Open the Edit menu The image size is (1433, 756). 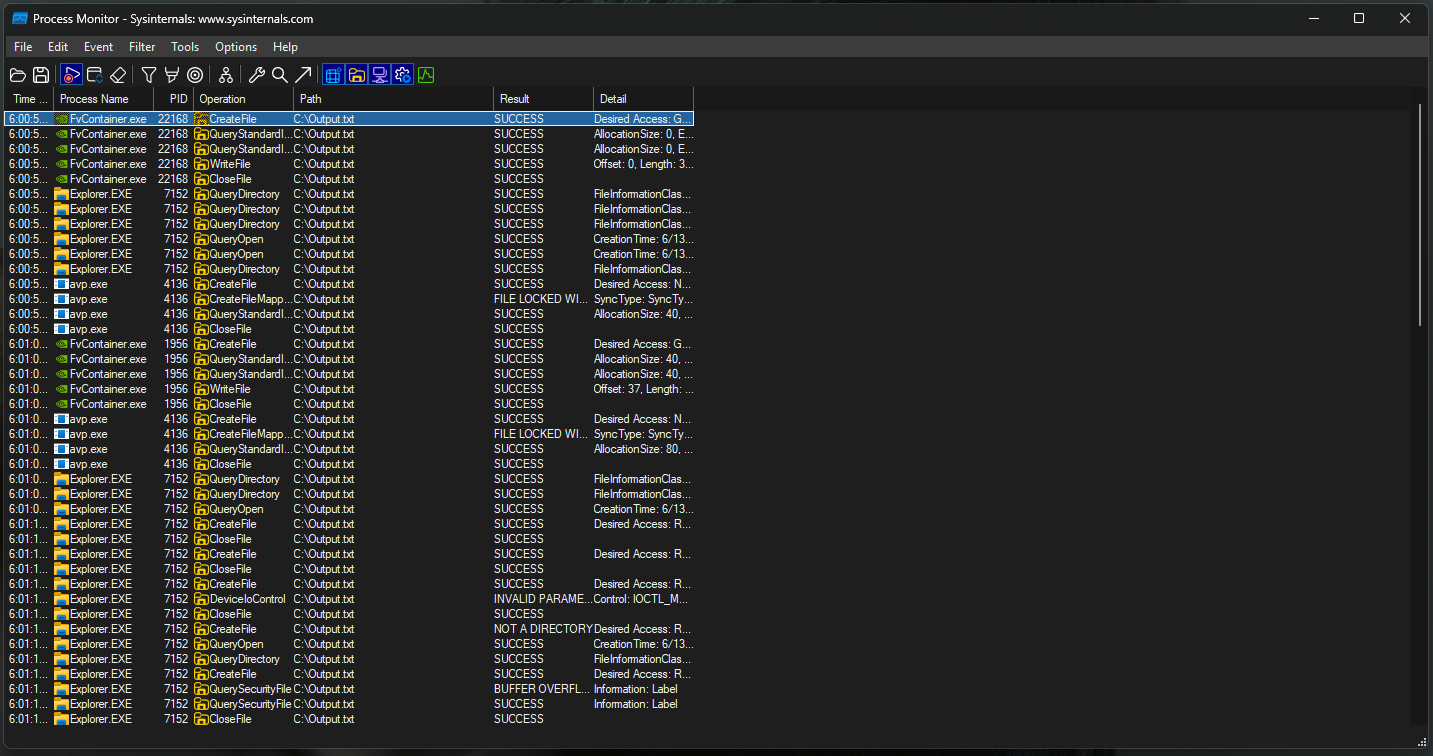pos(58,47)
